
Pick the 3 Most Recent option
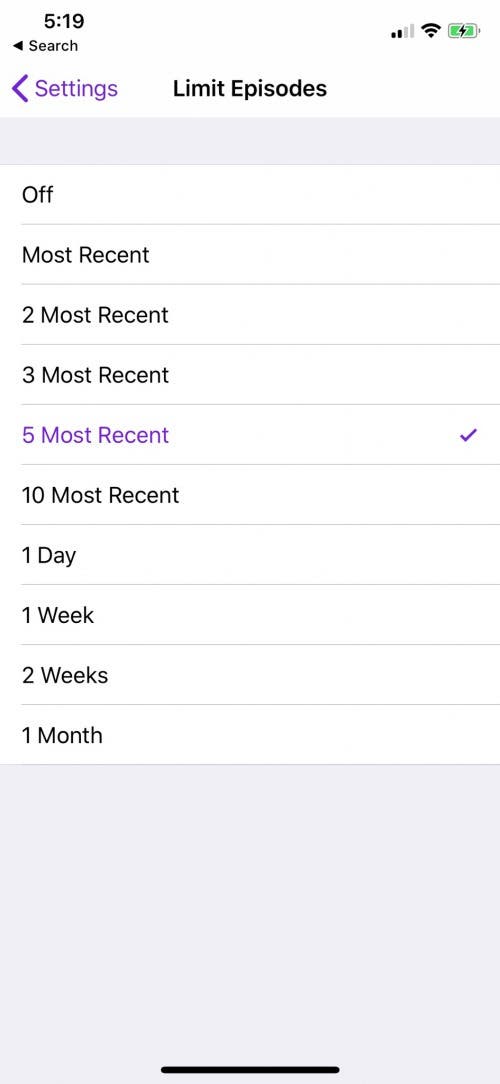pyautogui.click(x=250, y=375)
